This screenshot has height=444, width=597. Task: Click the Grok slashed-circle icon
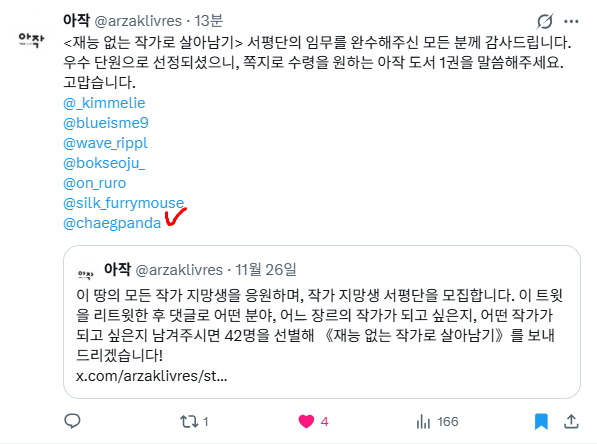(545, 21)
